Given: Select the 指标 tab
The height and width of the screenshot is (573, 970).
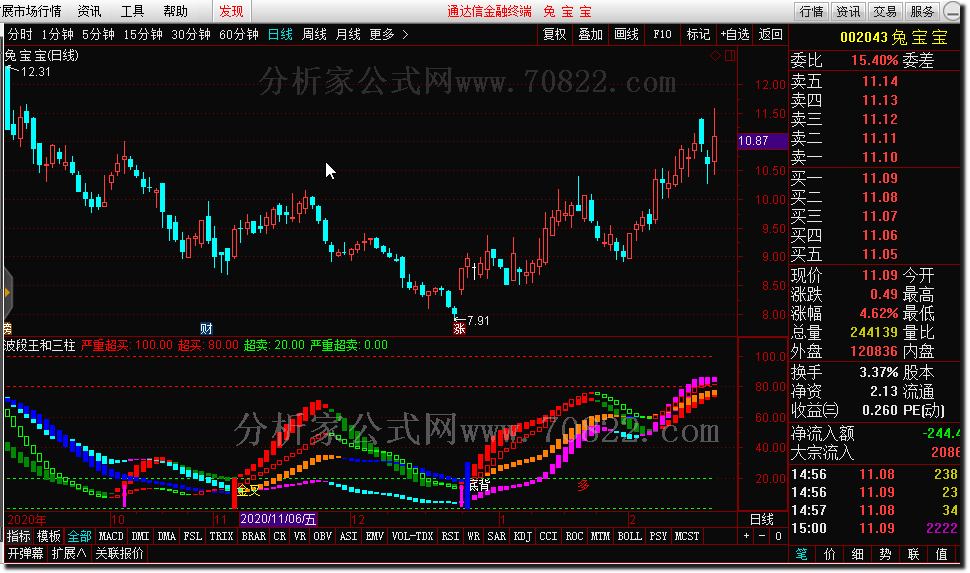Looking at the screenshot, I should pyautogui.click(x=19, y=536).
